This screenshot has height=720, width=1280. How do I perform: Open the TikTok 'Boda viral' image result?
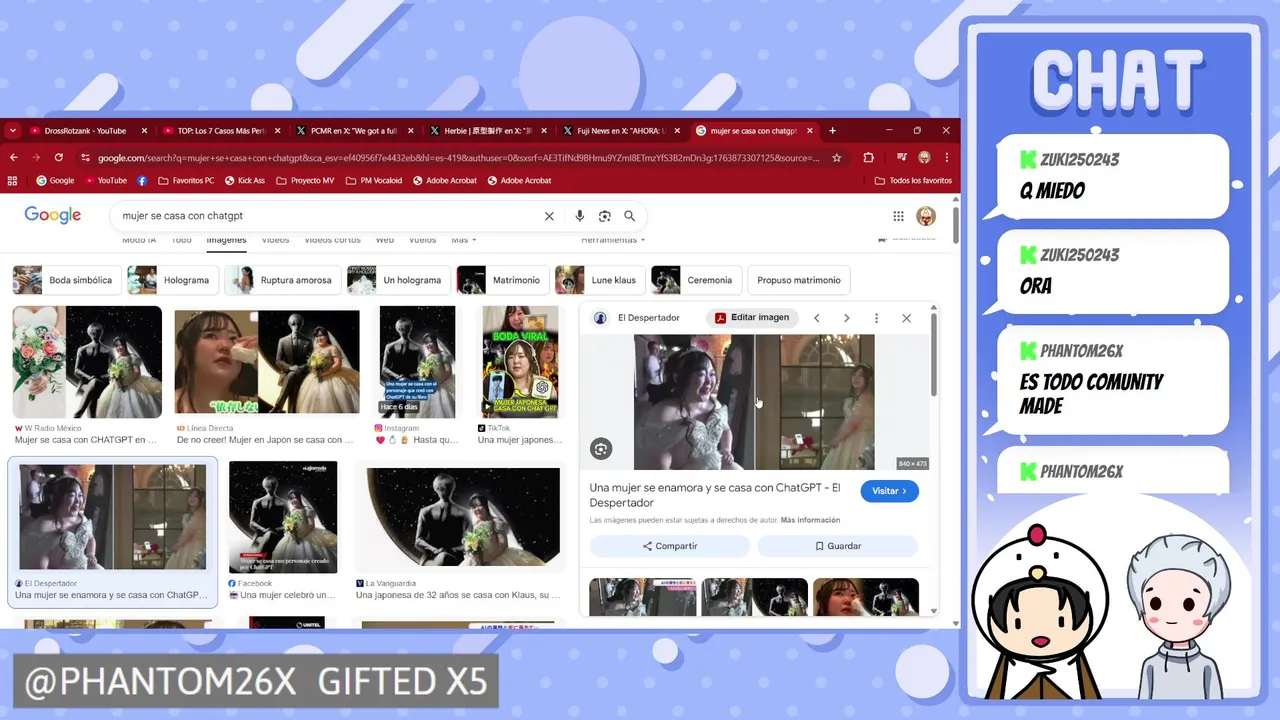pos(520,362)
